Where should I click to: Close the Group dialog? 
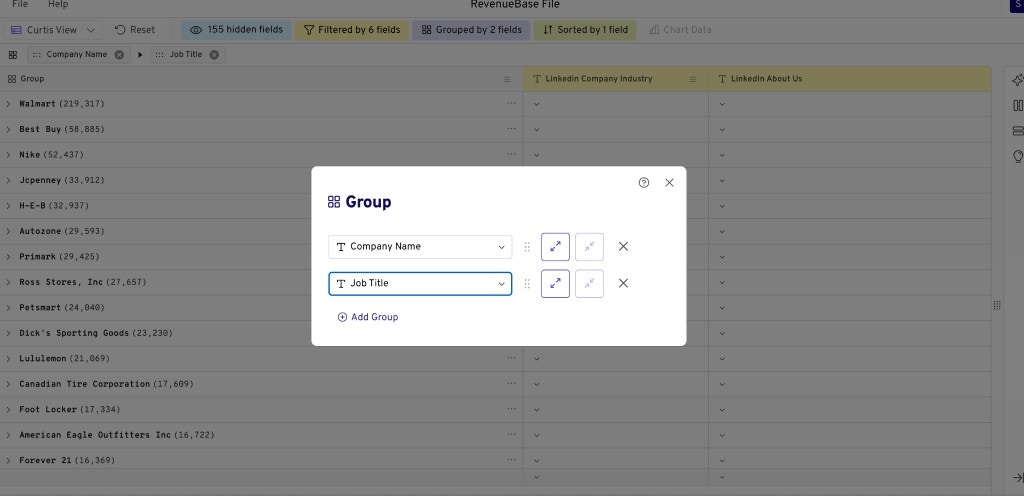[669, 183]
